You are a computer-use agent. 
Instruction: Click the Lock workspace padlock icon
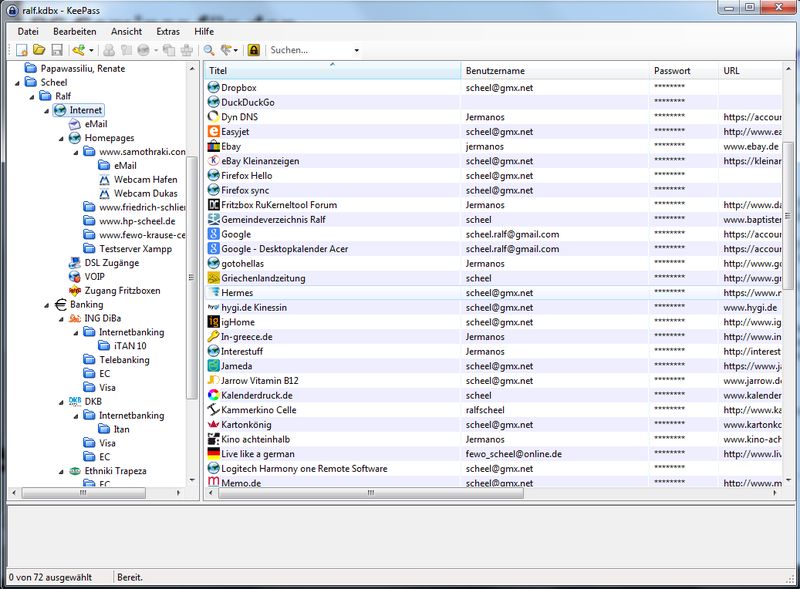point(254,50)
